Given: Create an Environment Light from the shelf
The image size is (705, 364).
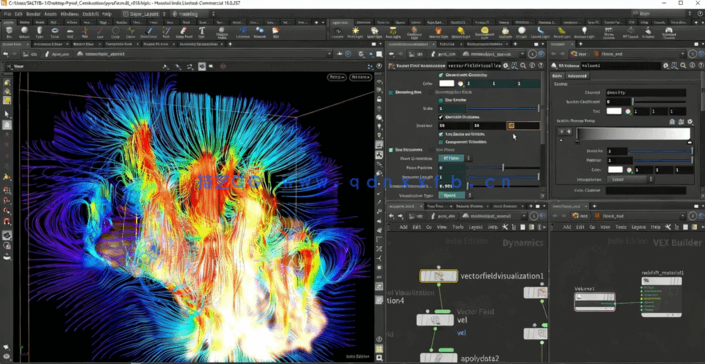Looking at the screenshot, I should click(x=484, y=32).
